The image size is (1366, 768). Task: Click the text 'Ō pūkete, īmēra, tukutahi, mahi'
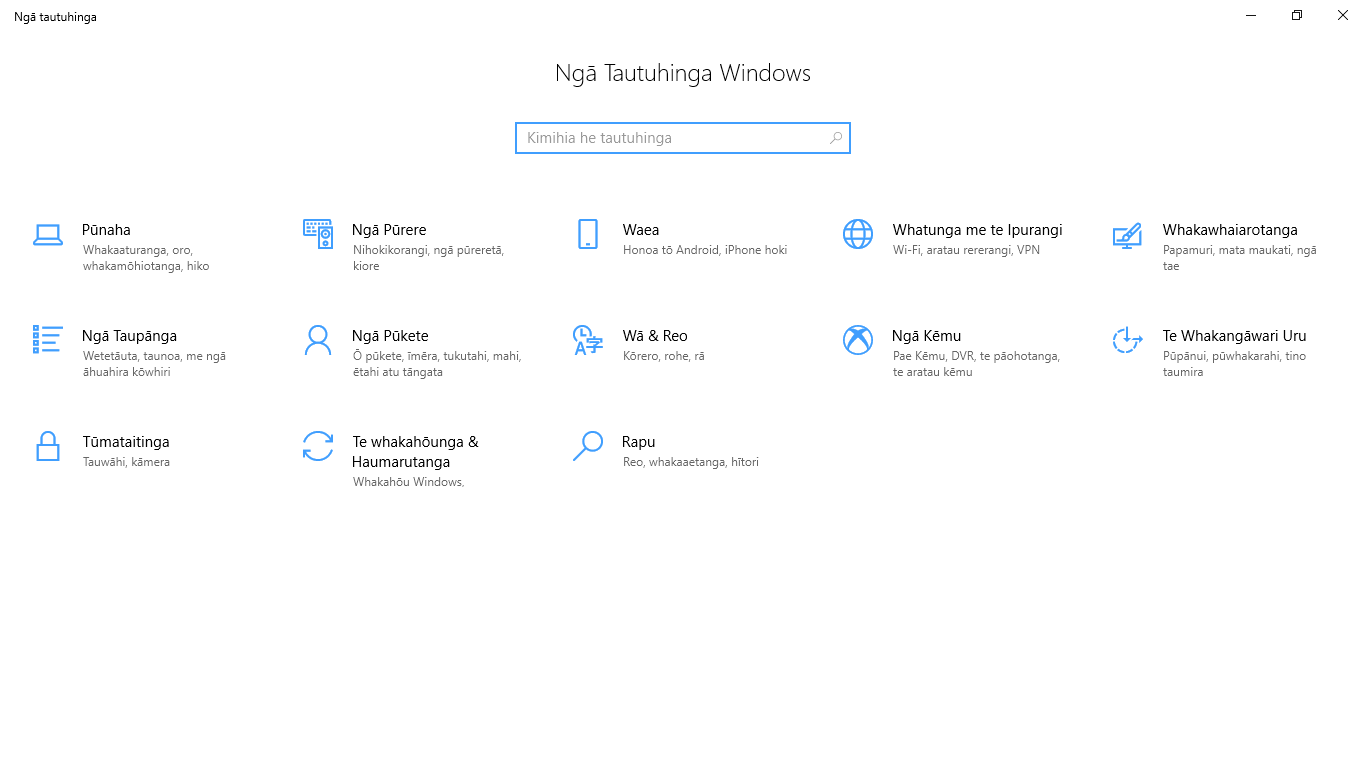point(437,356)
